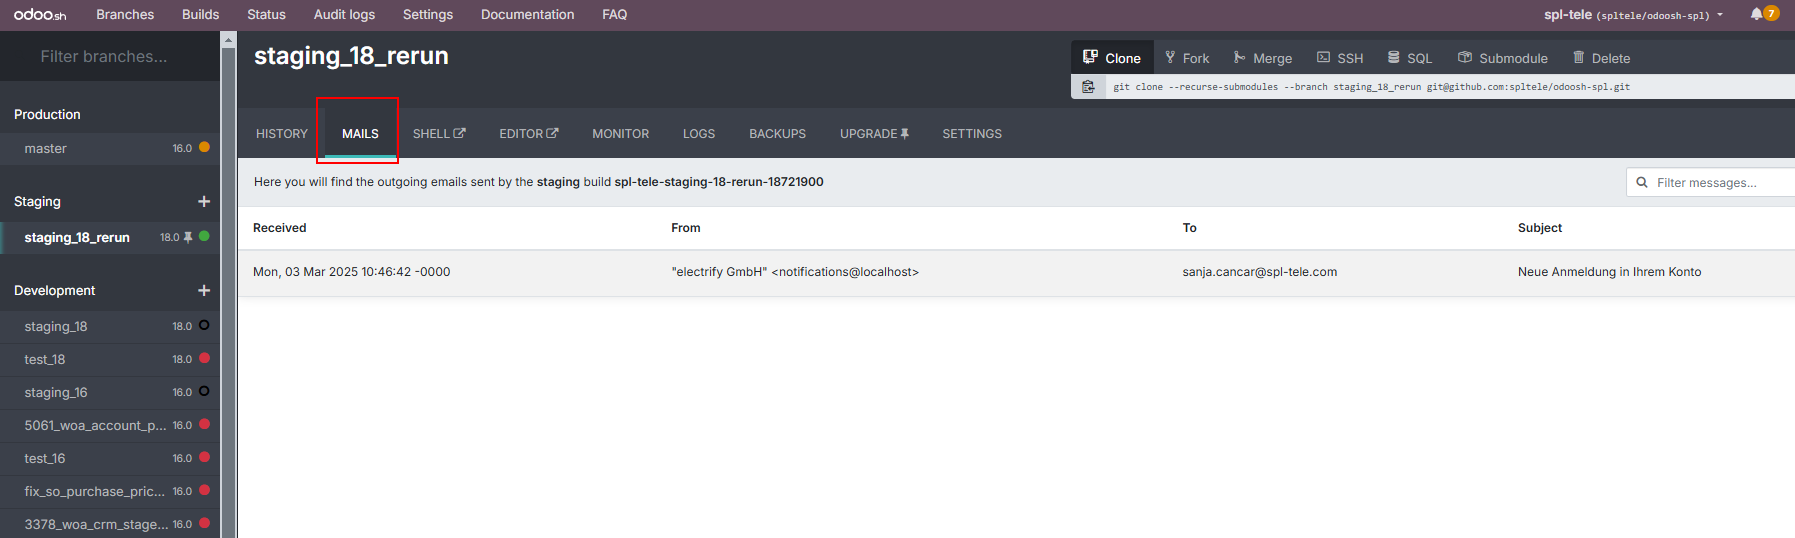Viewport: 1795px width, 538px height.
Task: Copy the git clone command with clipboard icon
Action: tap(1088, 87)
